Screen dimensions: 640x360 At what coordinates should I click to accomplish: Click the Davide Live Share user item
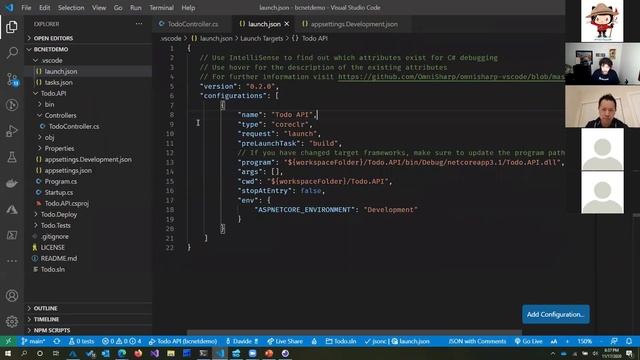242,341
